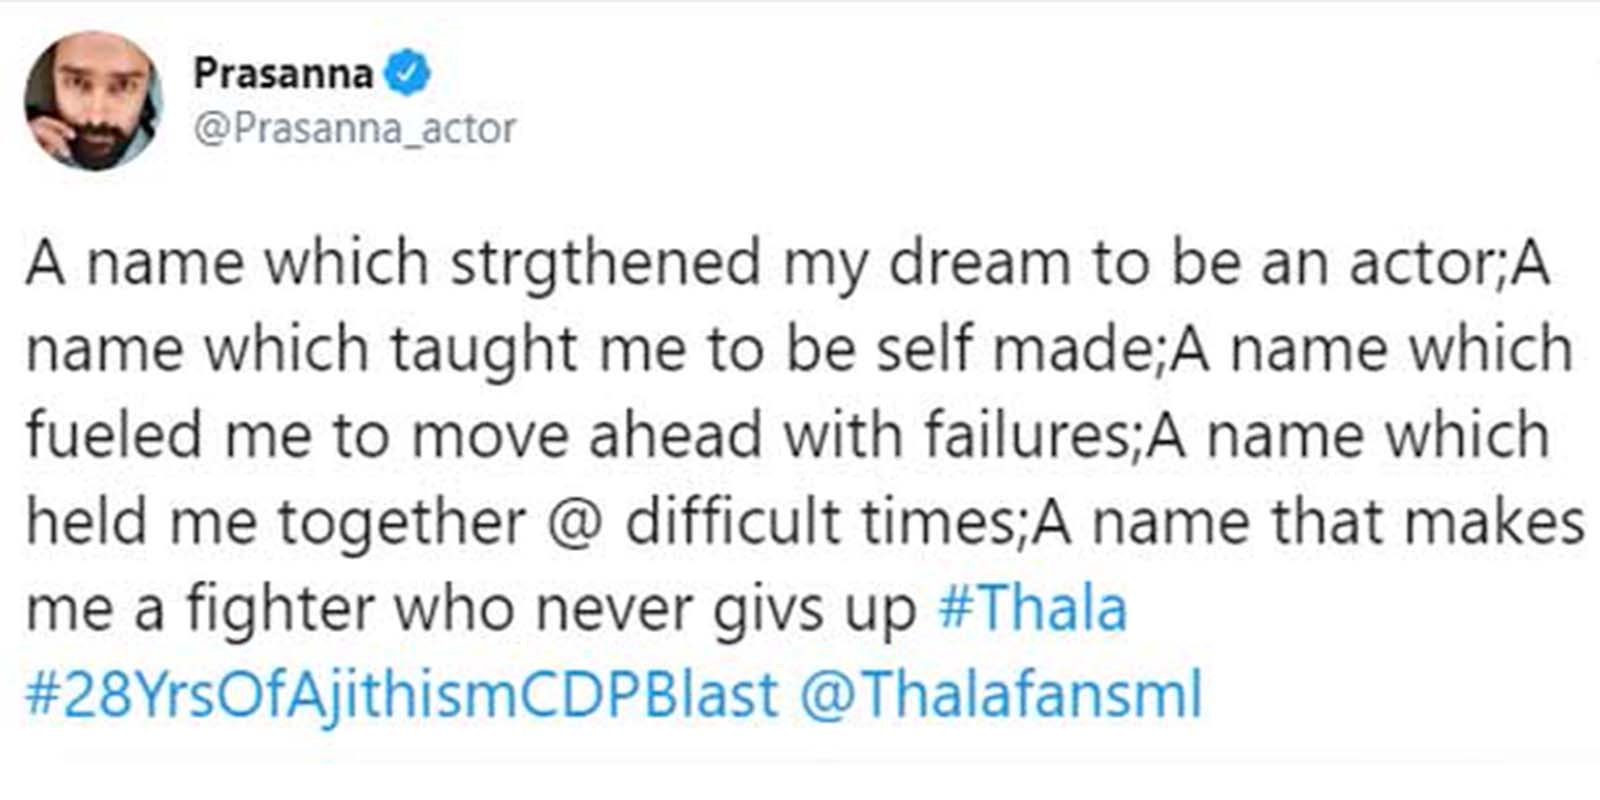The height and width of the screenshot is (800, 1600).
Task: Click the display name Prasanna
Action: (283, 73)
